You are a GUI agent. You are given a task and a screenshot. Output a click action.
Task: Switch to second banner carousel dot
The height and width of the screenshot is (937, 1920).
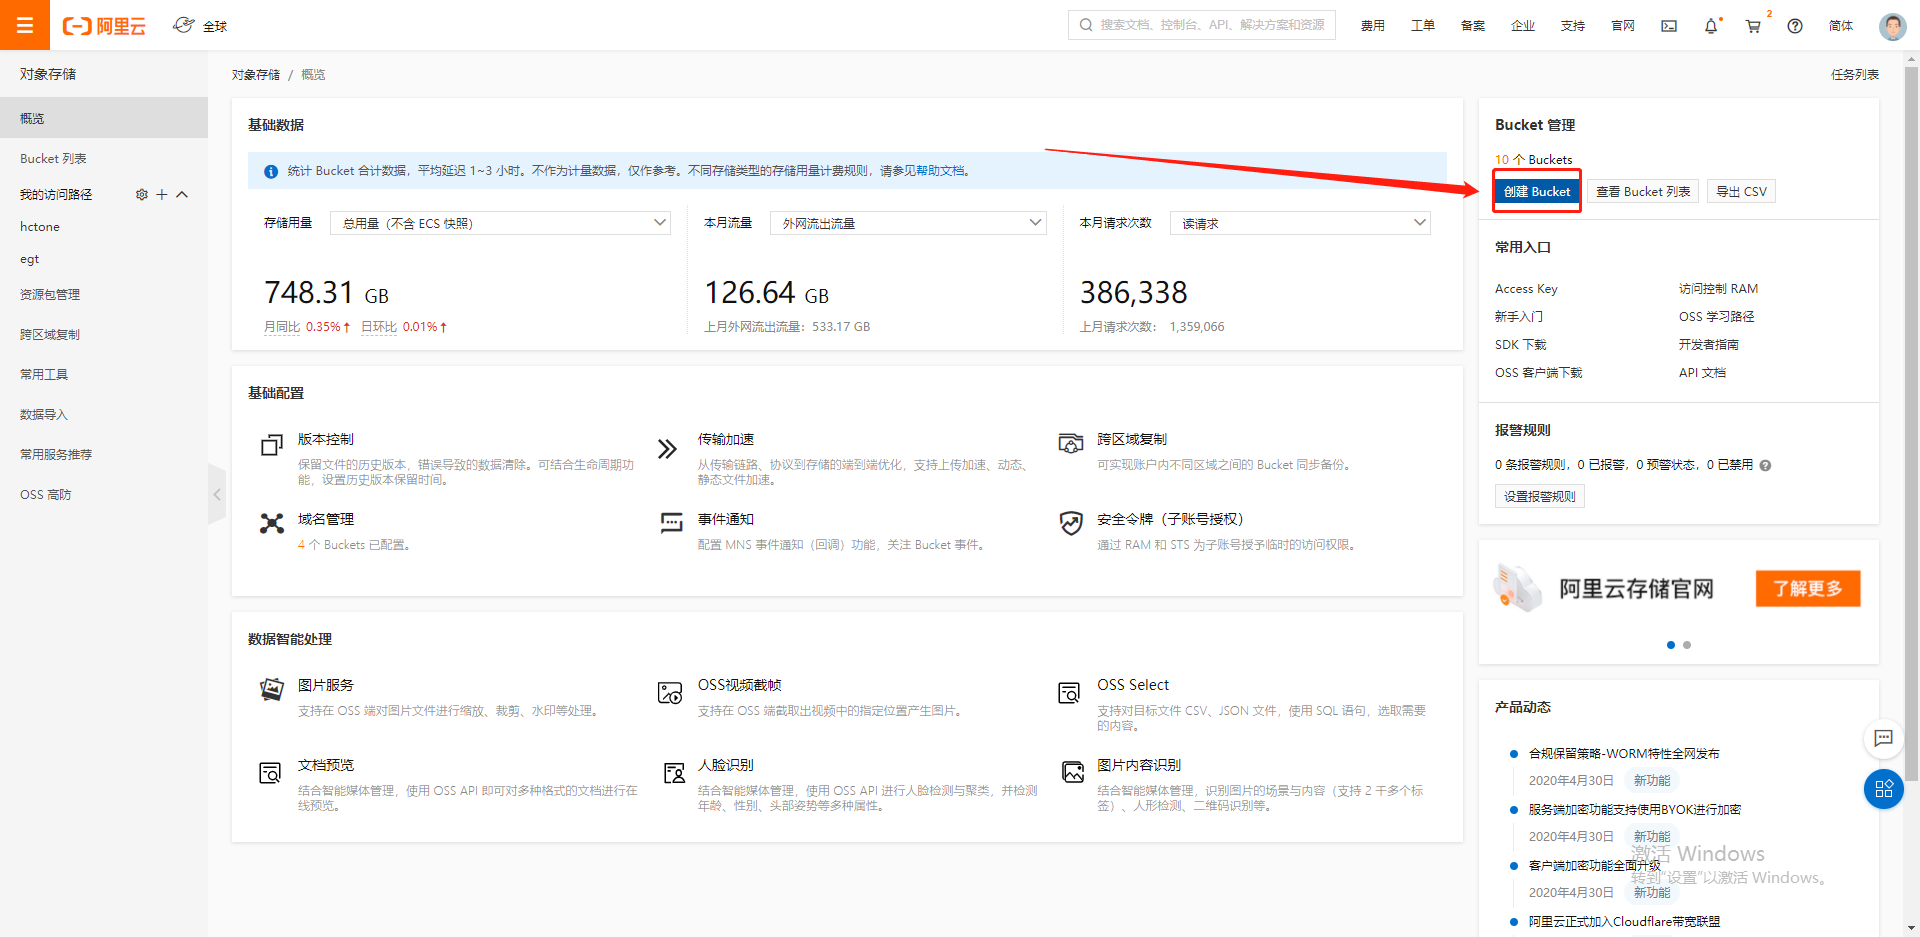tap(1687, 645)
